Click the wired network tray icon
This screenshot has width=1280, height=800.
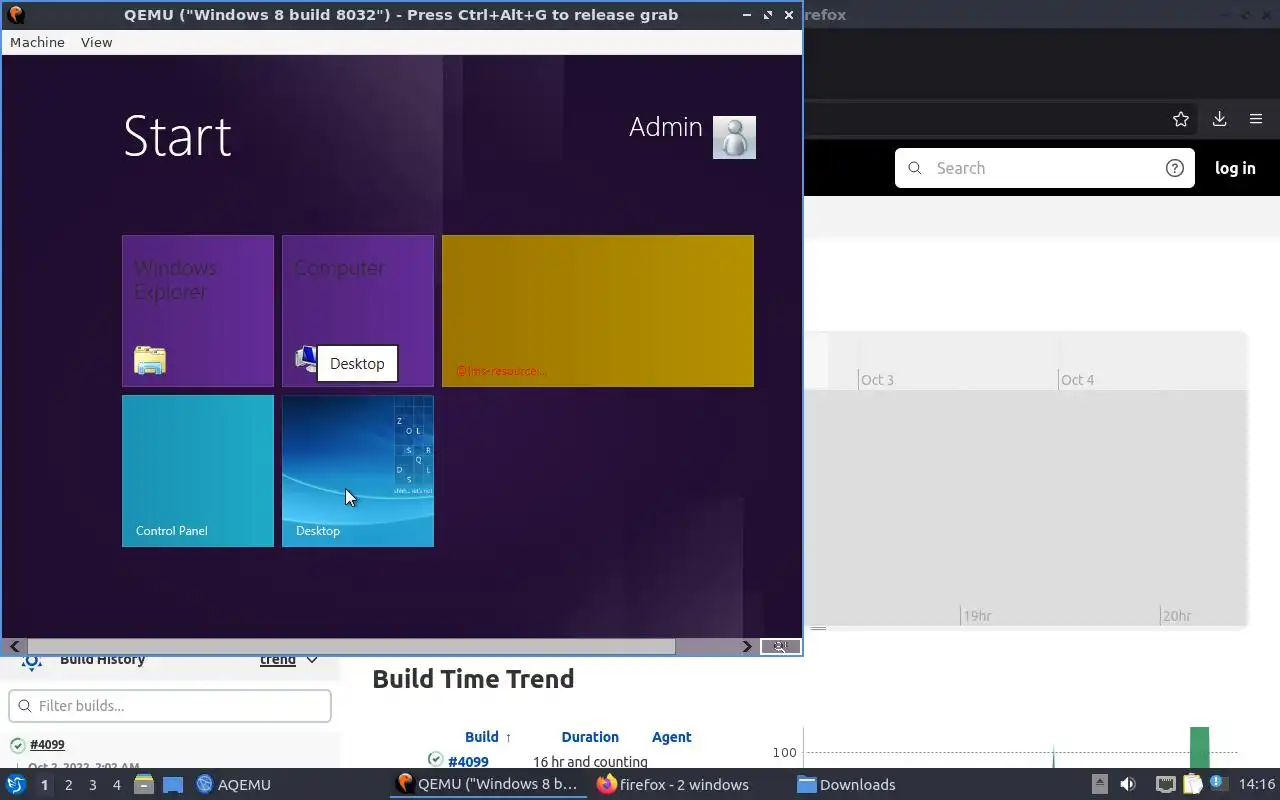(1165, 784)
